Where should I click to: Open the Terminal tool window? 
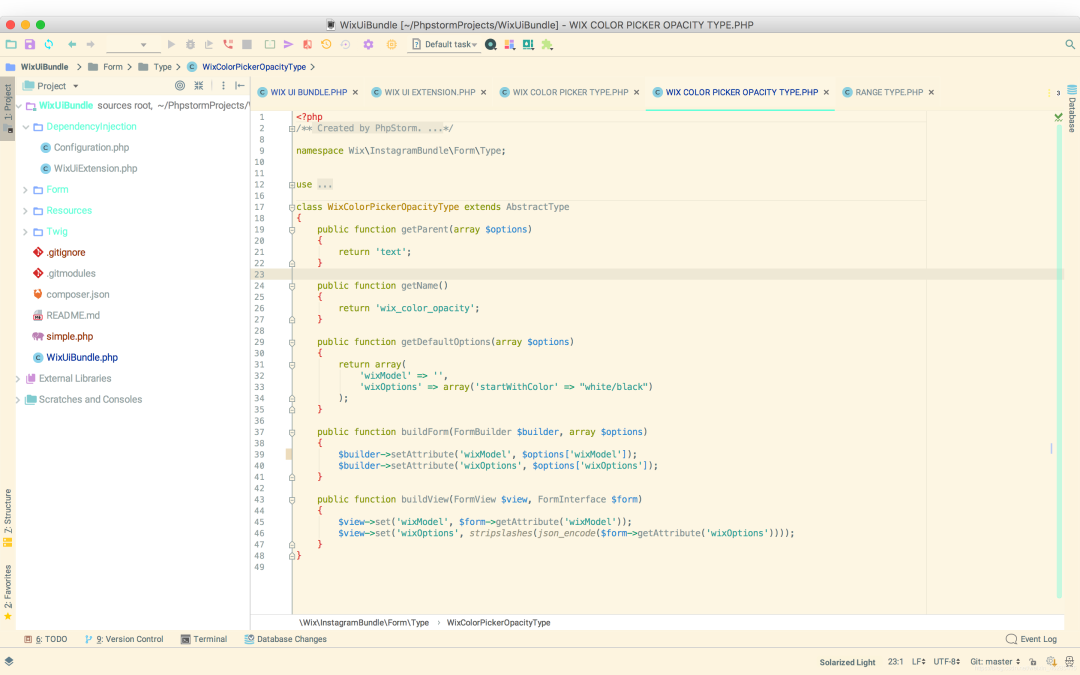pyautogui.click(x=204, y=639)
